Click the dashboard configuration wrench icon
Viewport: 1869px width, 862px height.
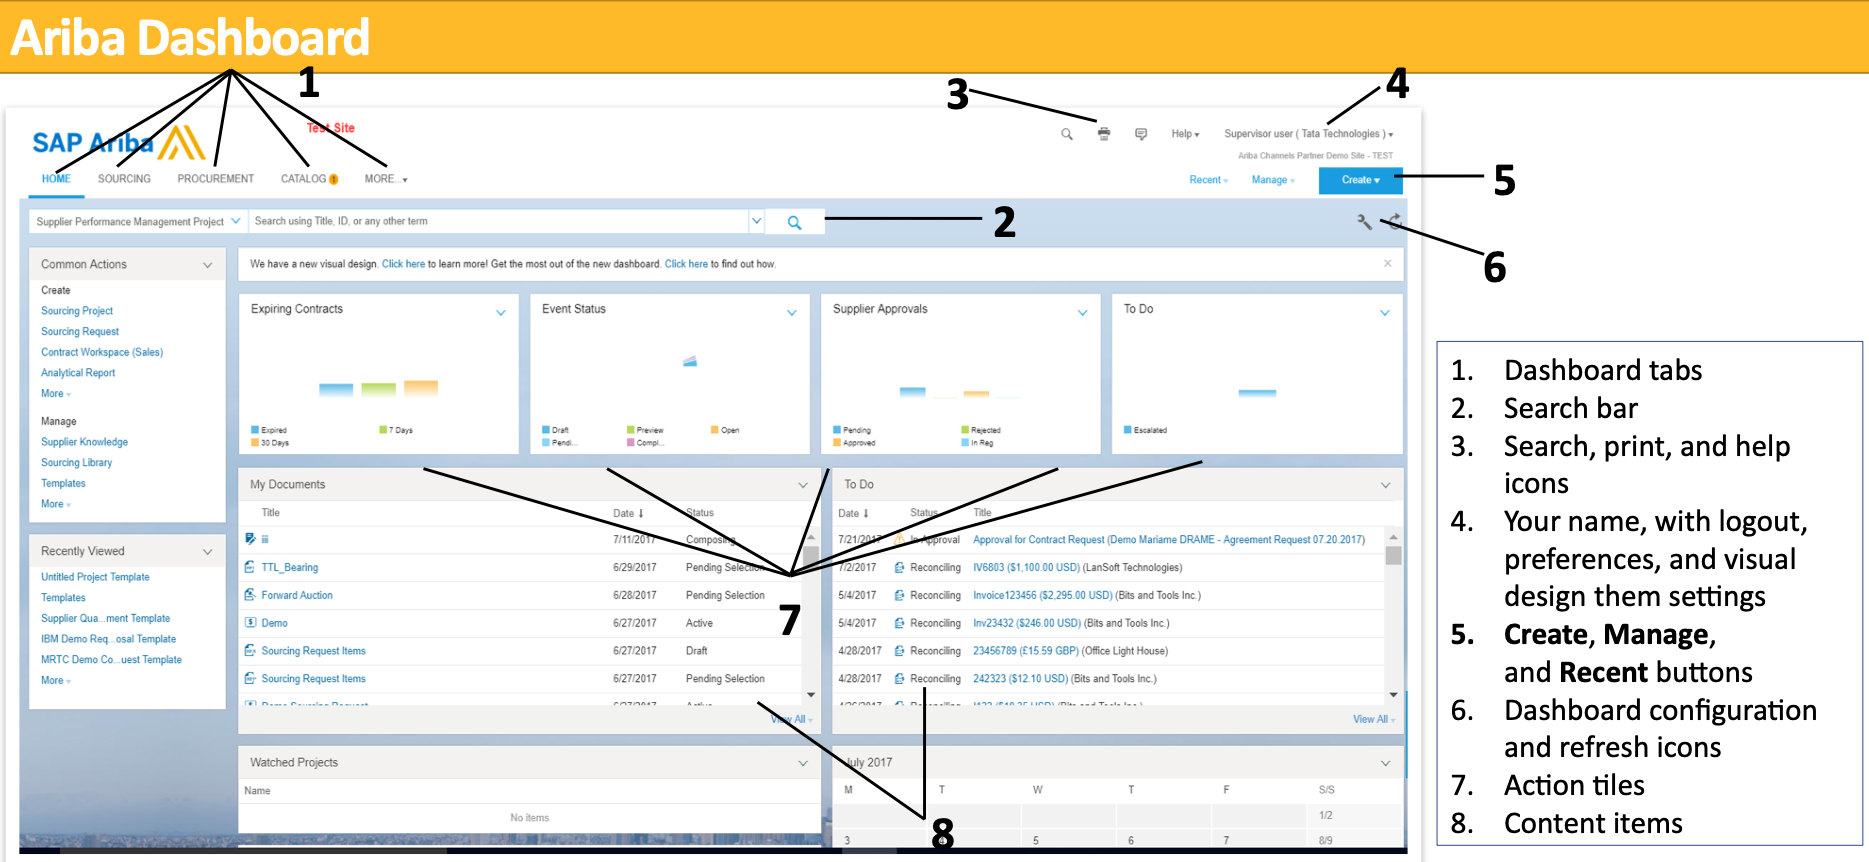(1364, 222)
